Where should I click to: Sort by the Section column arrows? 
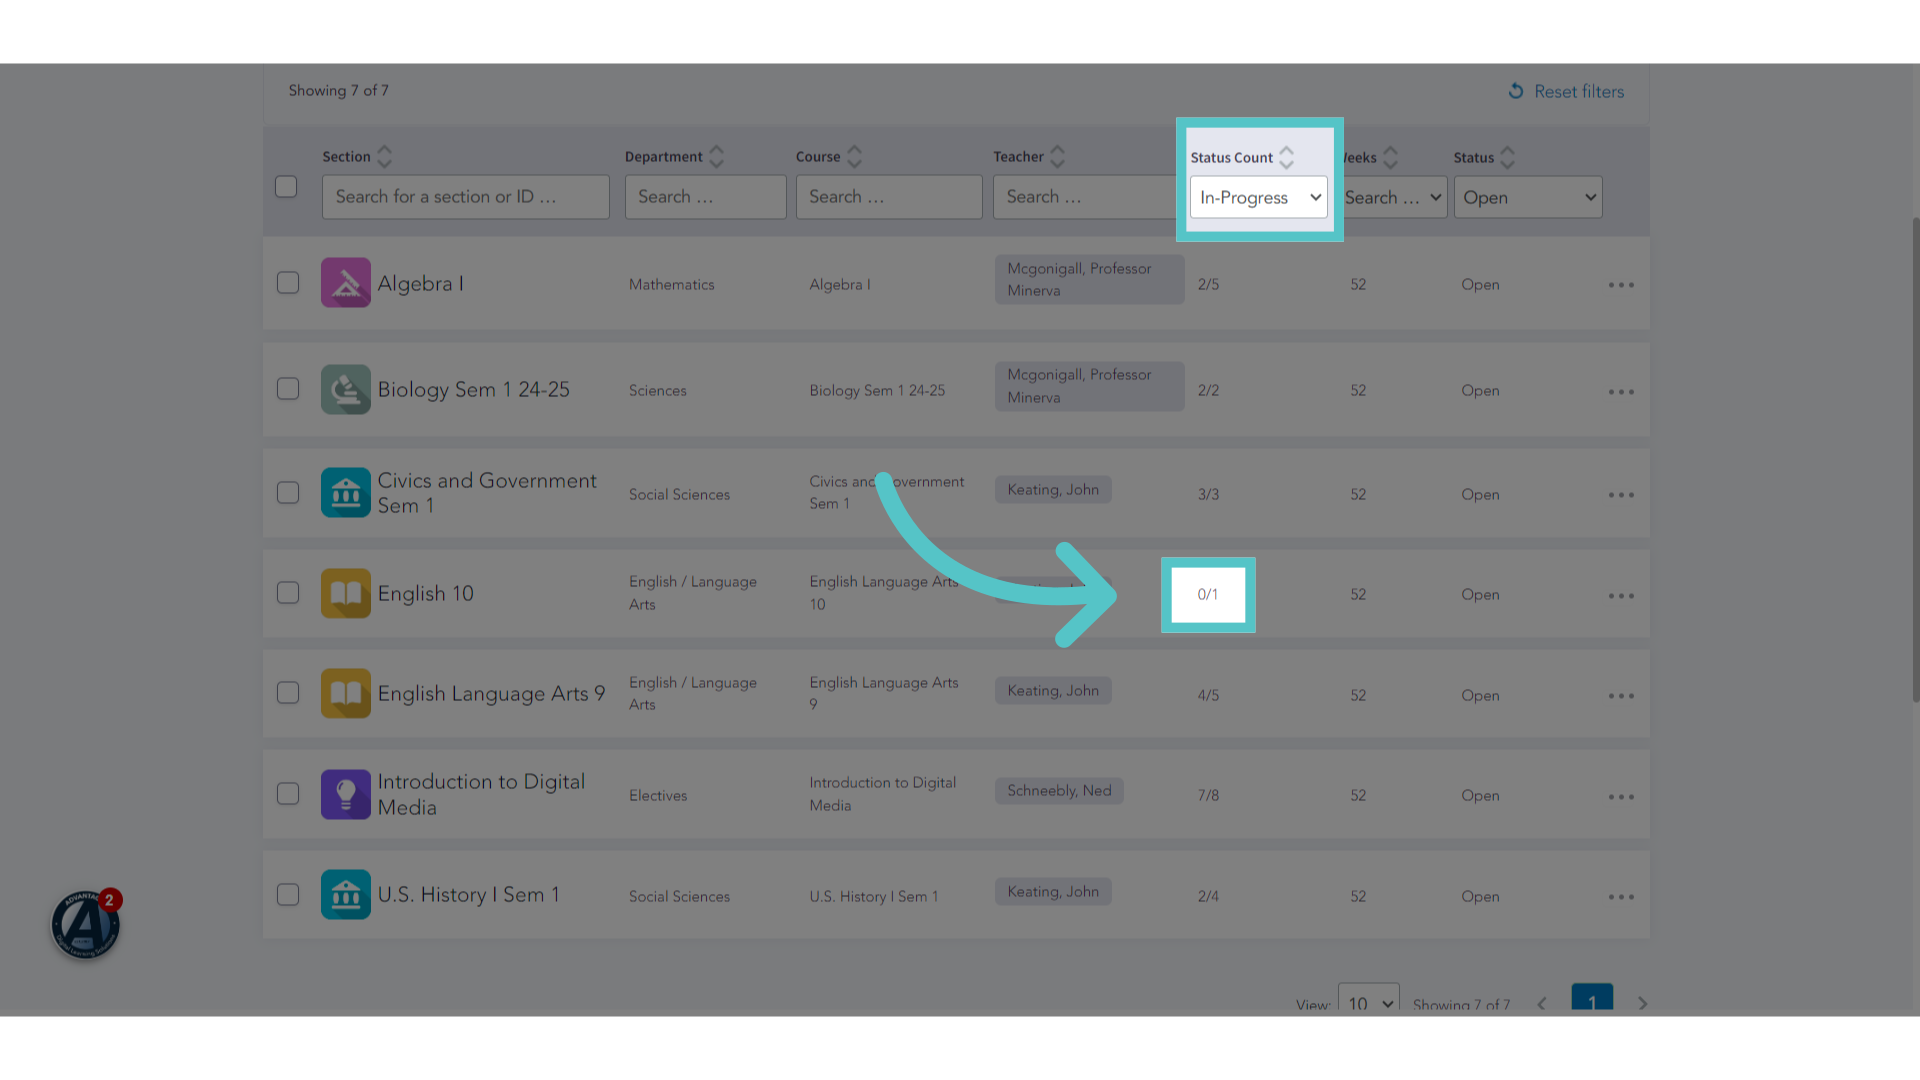coord(384,157)
